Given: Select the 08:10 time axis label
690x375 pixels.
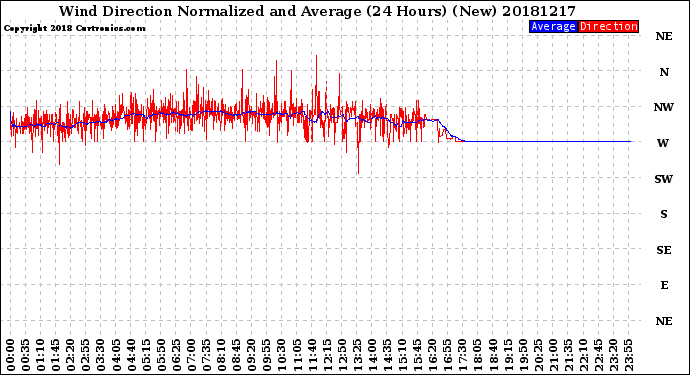Looking at the screenshot, I should [x=221, y=355].
